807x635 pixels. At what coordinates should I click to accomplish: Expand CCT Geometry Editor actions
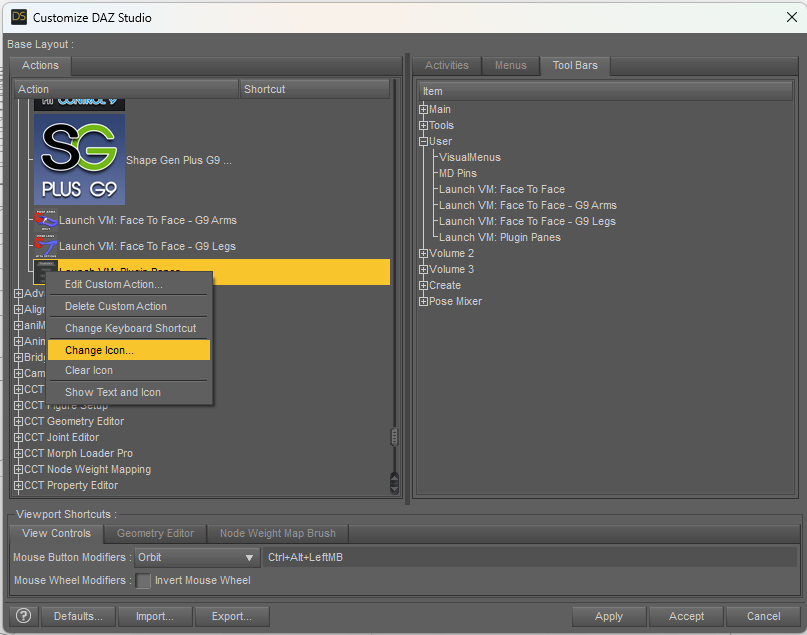pos(19,421)
